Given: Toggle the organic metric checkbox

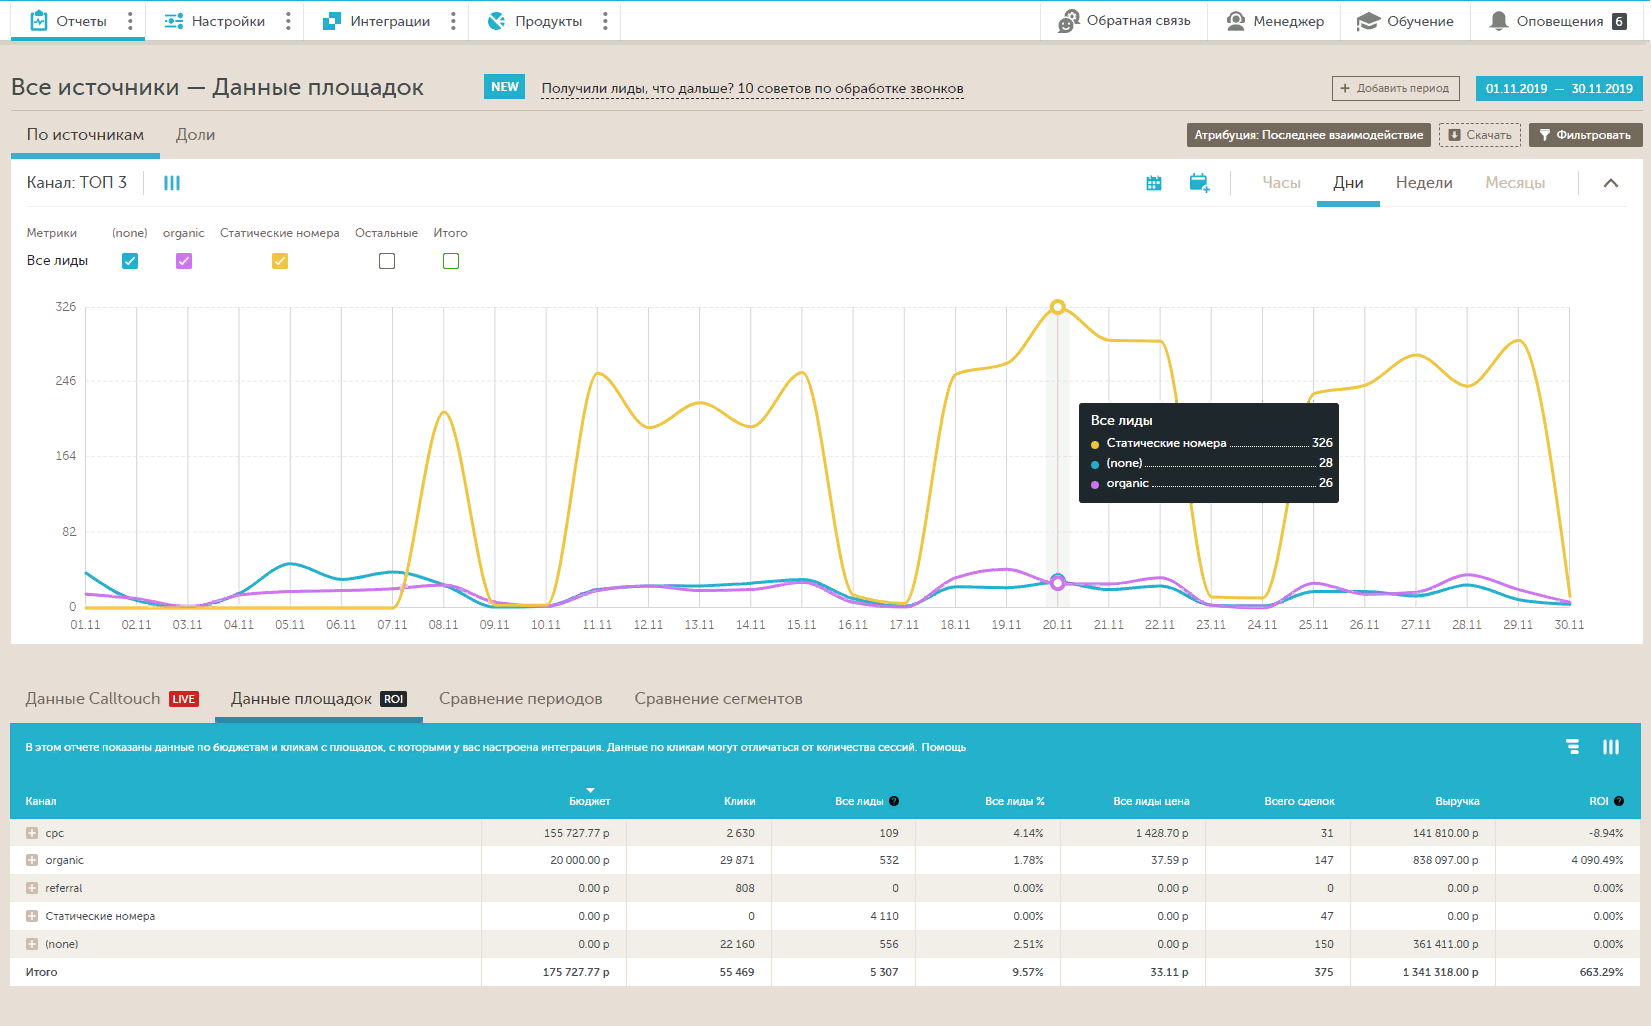Looking at the screenshot, I should pos(184,261).
